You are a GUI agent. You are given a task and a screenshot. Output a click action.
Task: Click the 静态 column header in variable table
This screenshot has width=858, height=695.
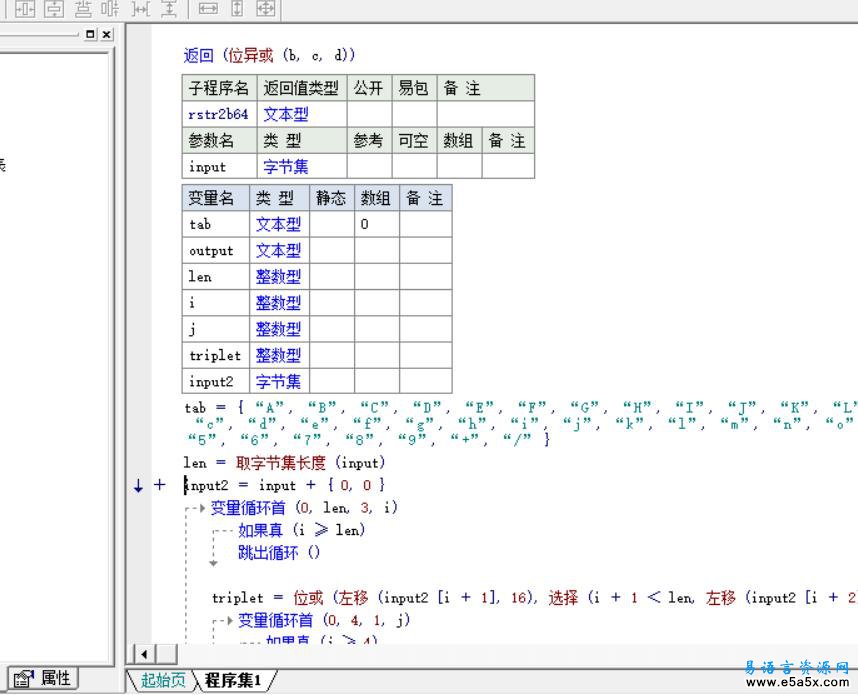click(332, 198)
